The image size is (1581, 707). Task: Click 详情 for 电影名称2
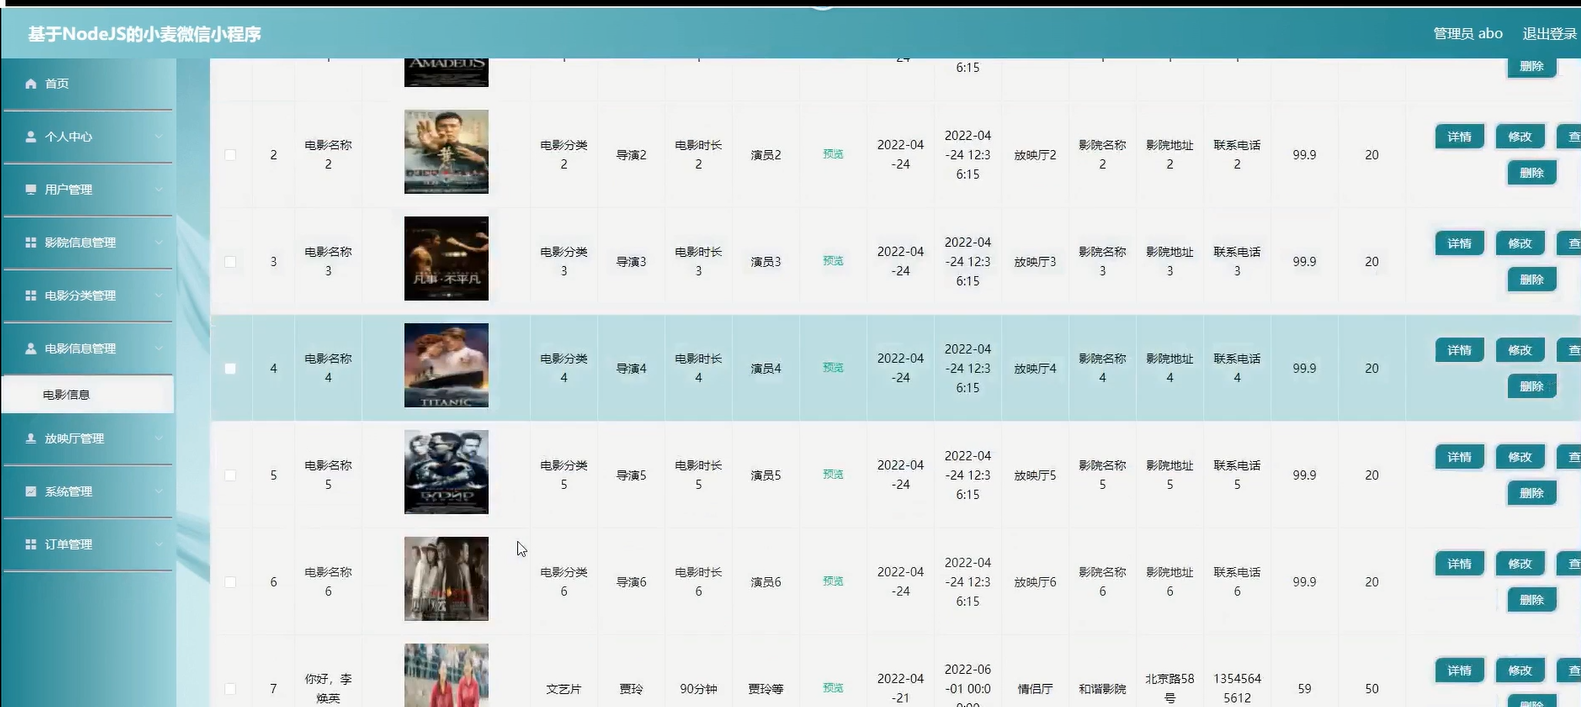pyautogui.click(x=1459, y=137)
